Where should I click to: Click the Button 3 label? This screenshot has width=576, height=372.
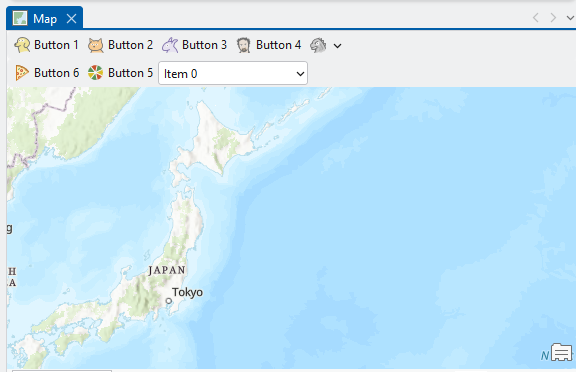[205, 45]
